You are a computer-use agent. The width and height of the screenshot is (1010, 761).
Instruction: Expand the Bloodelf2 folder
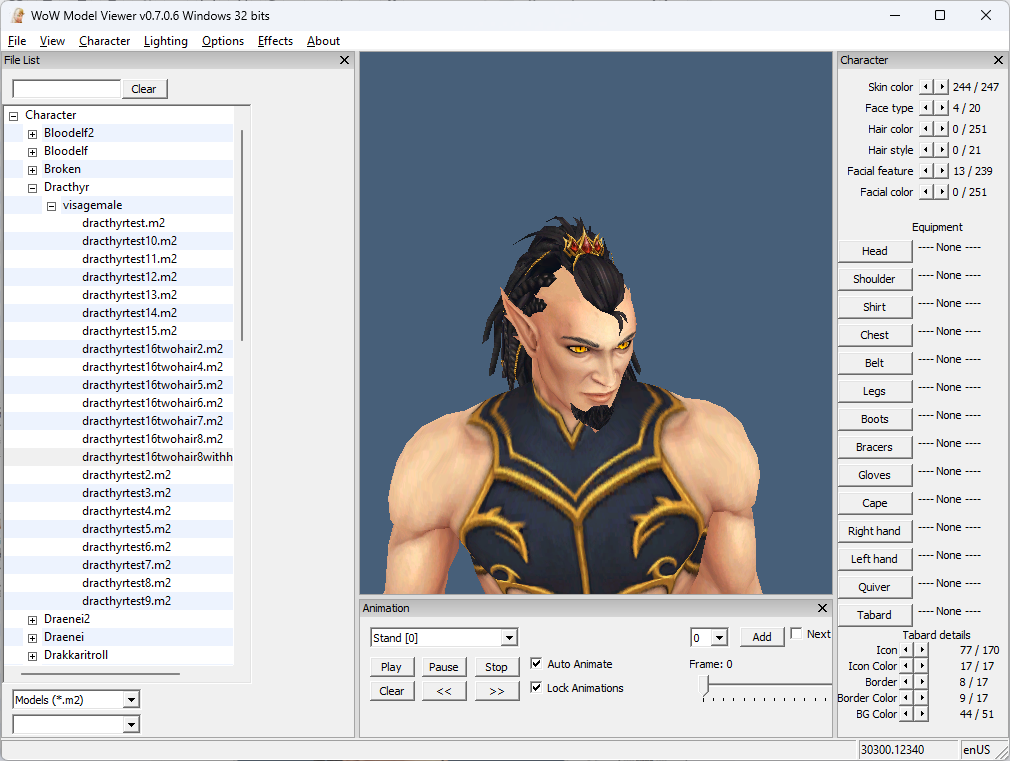(x=32, y=134)
